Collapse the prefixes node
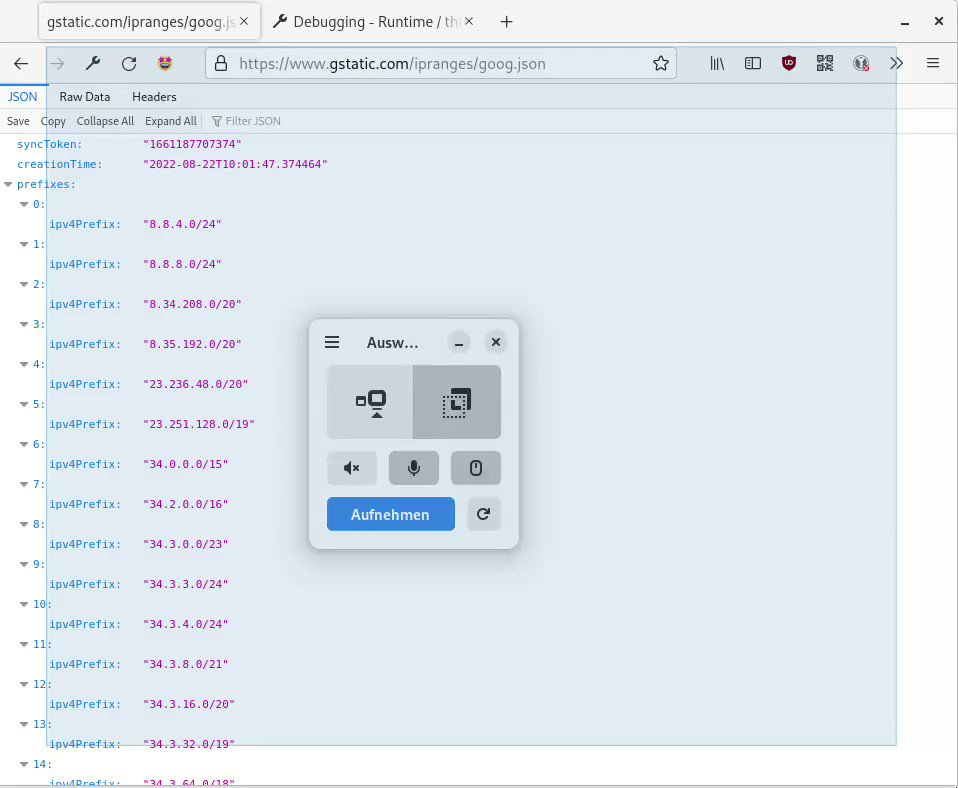The image size is (958, 788). [8, 184]
